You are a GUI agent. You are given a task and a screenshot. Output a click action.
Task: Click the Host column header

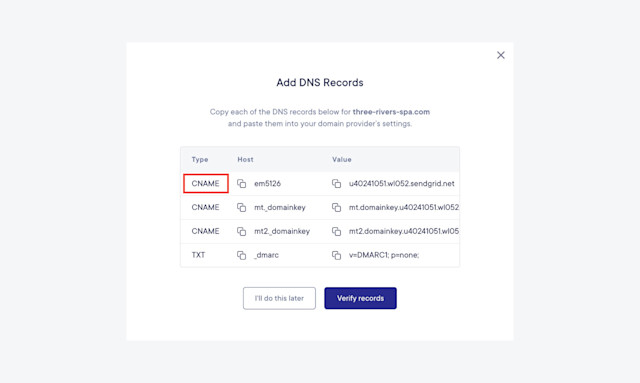pyautogui.click(x=245, y=159)
